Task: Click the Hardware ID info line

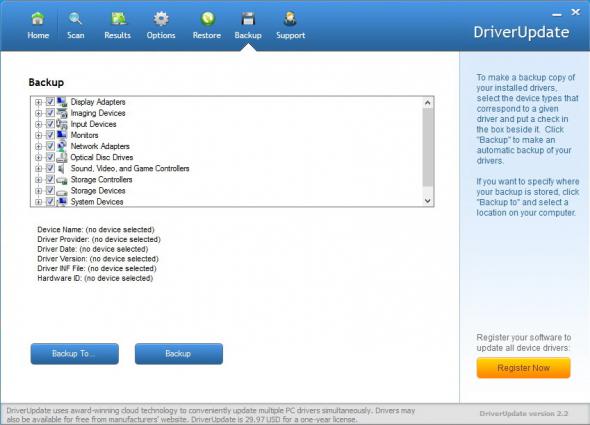Action: (95, 279)
